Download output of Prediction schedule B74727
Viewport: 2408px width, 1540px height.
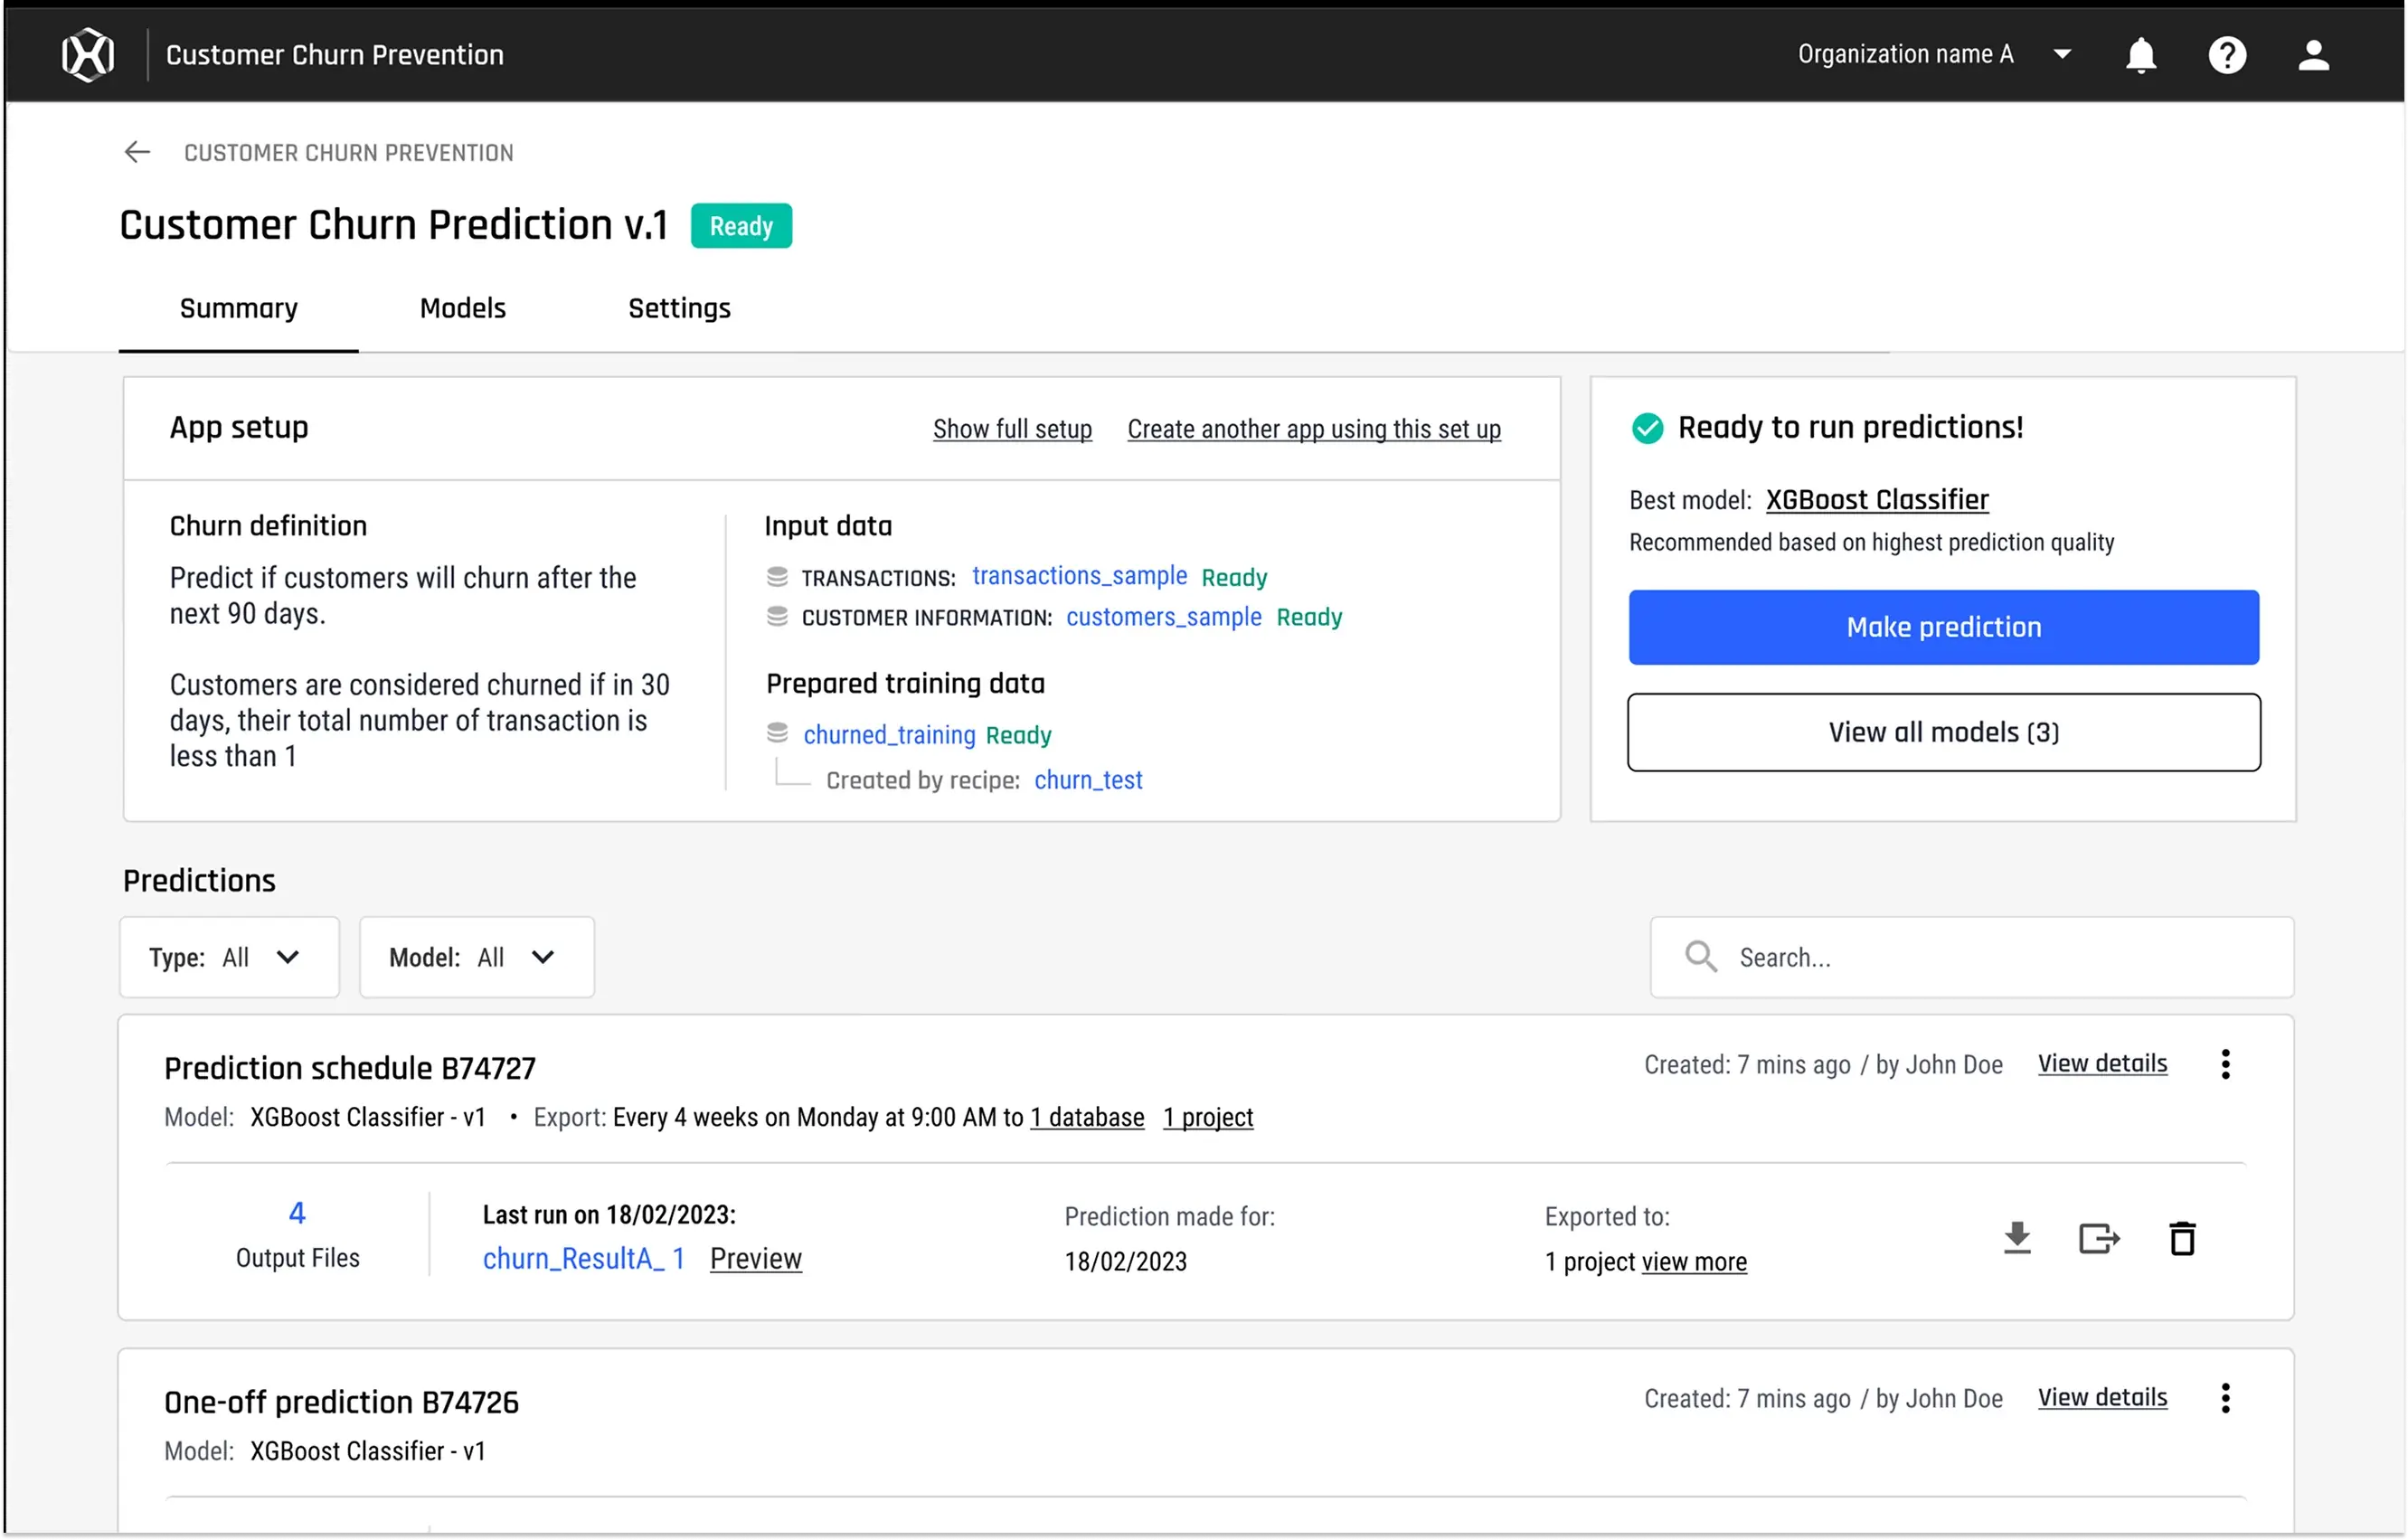pyautogui.click(x=2018, y=1238)
